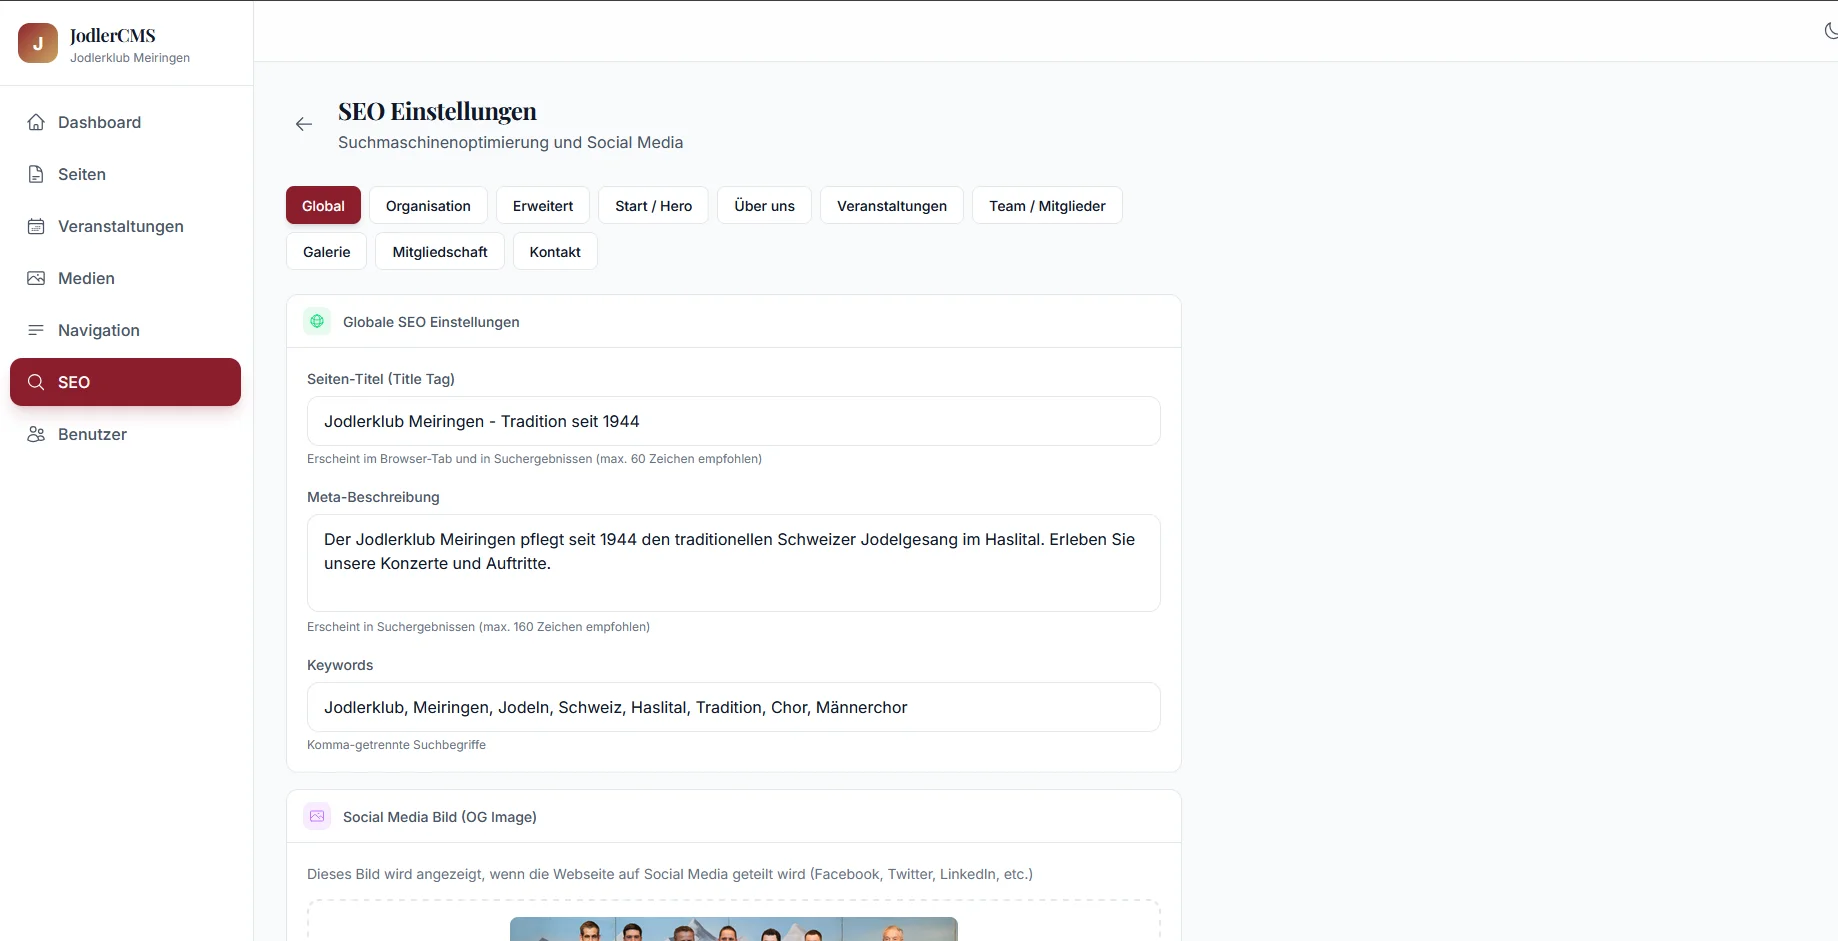Toggle dark mode with the moon icon

tap(1829, 31)
